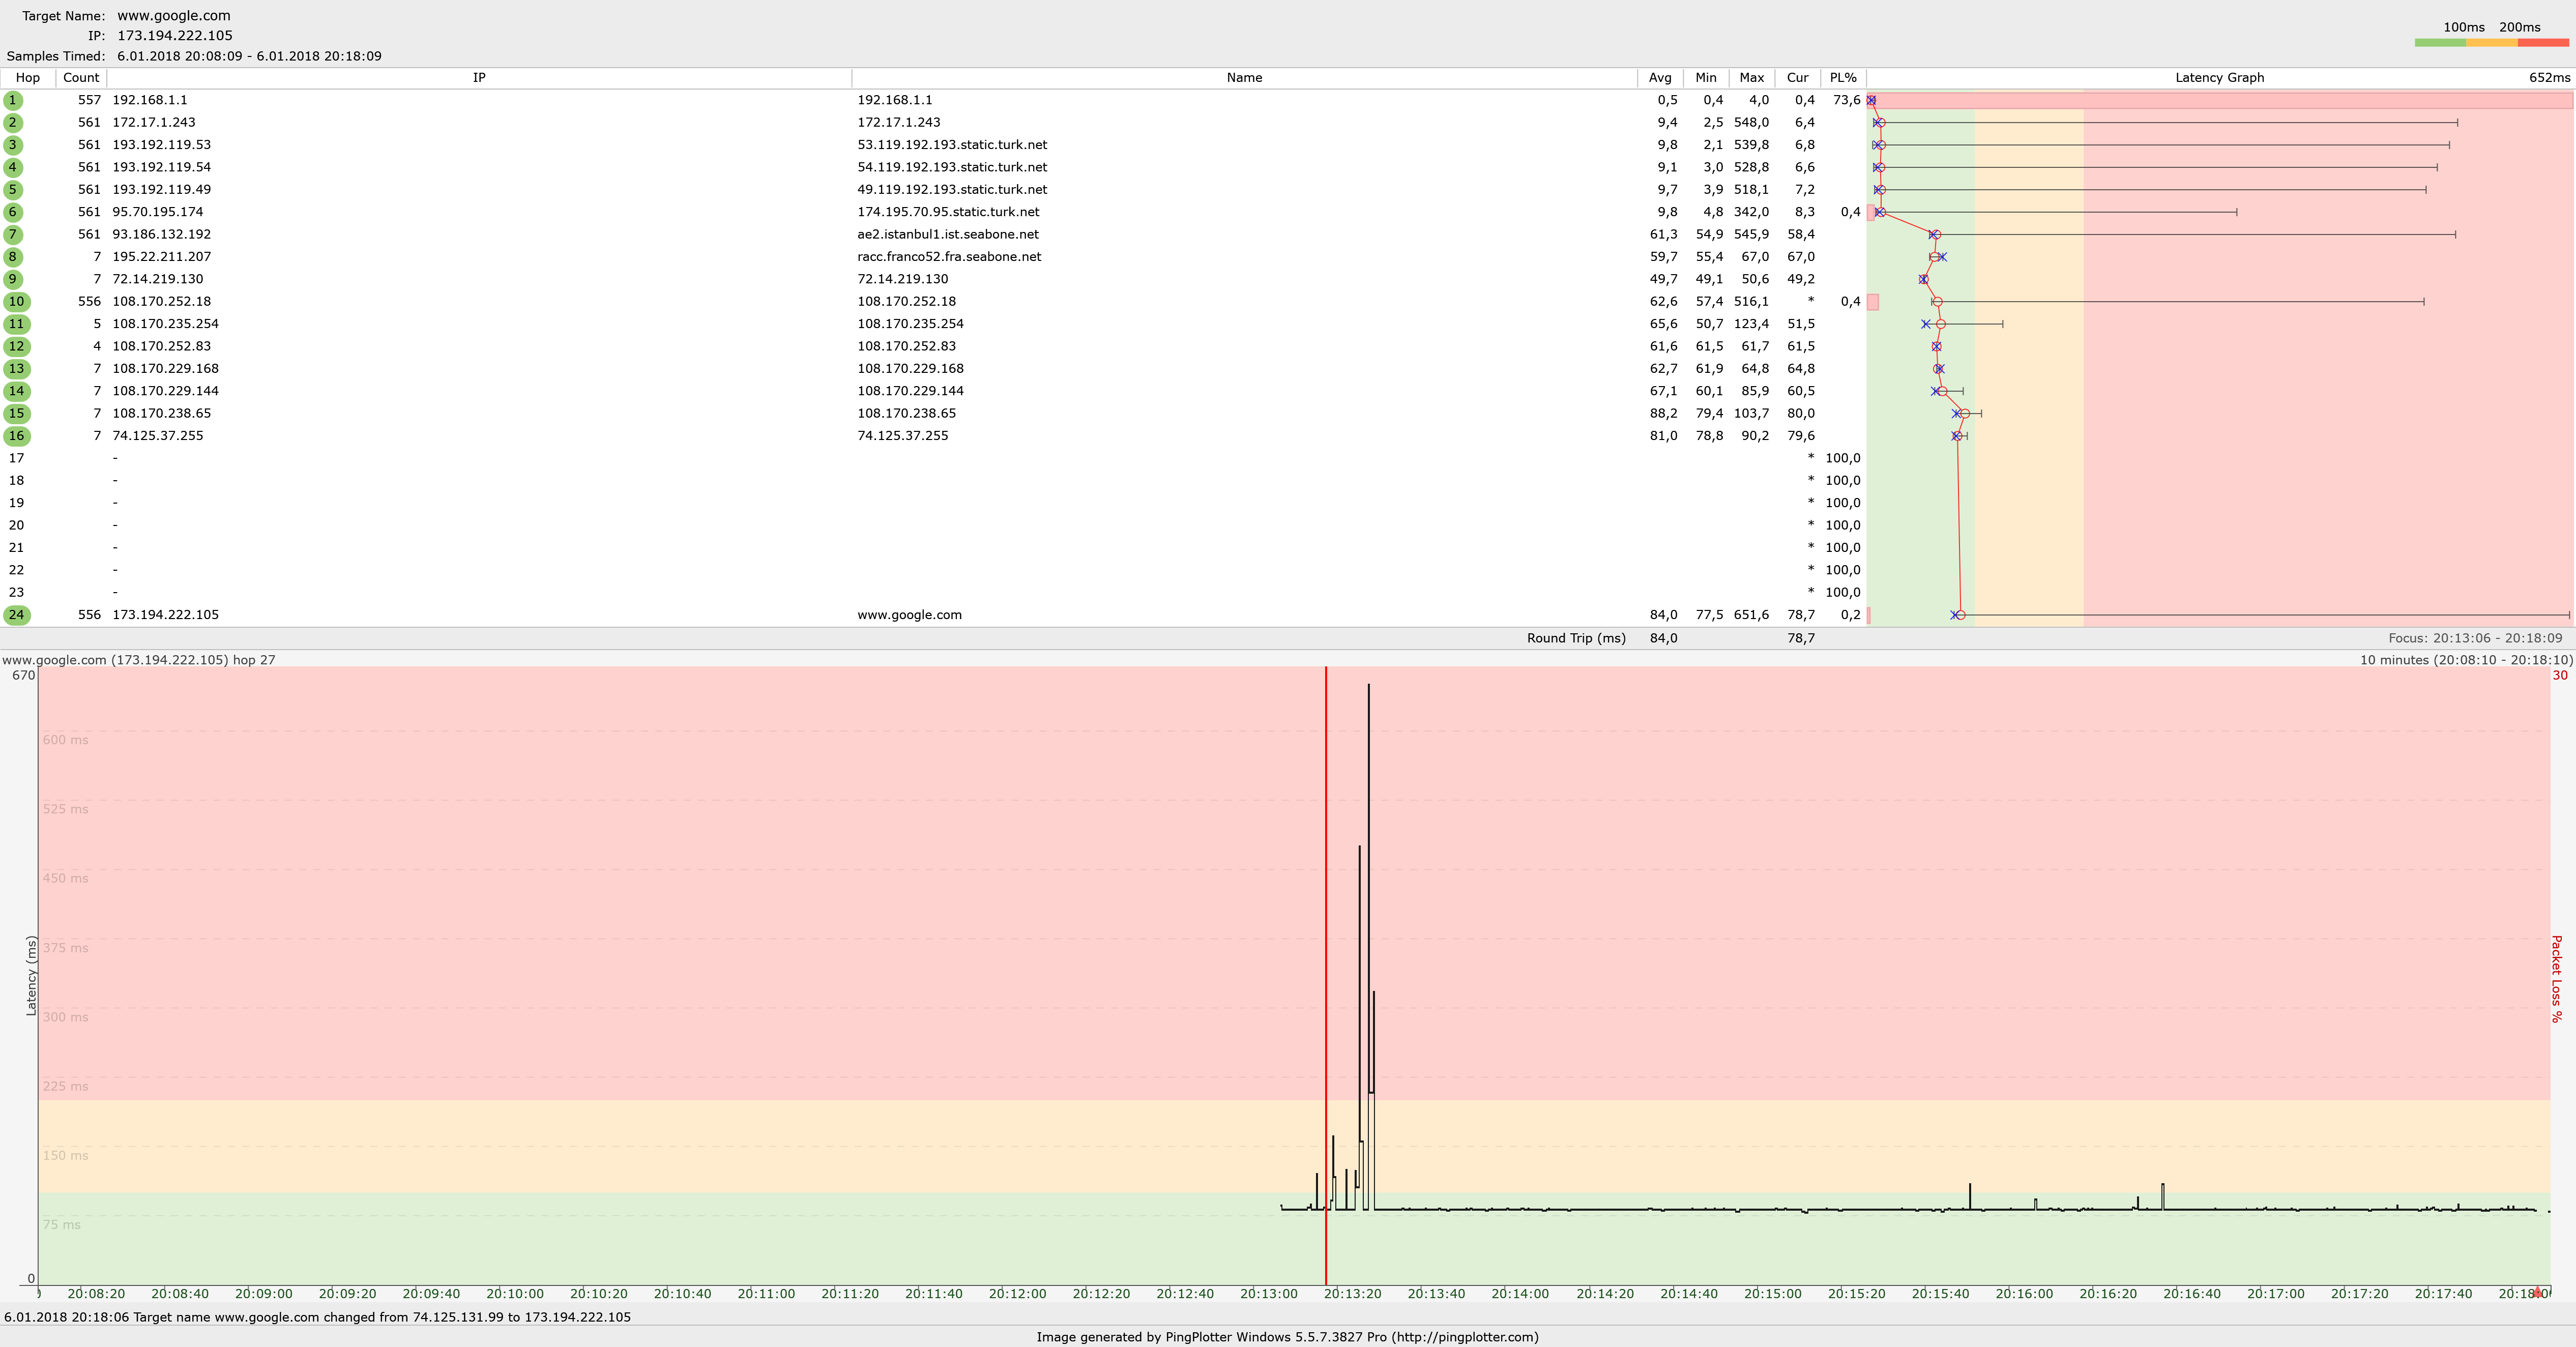Viewport: 2576px width, 1347px height.
Task: Click the 20:15:00 time axis label
Action: (x=1772, y=1294)
